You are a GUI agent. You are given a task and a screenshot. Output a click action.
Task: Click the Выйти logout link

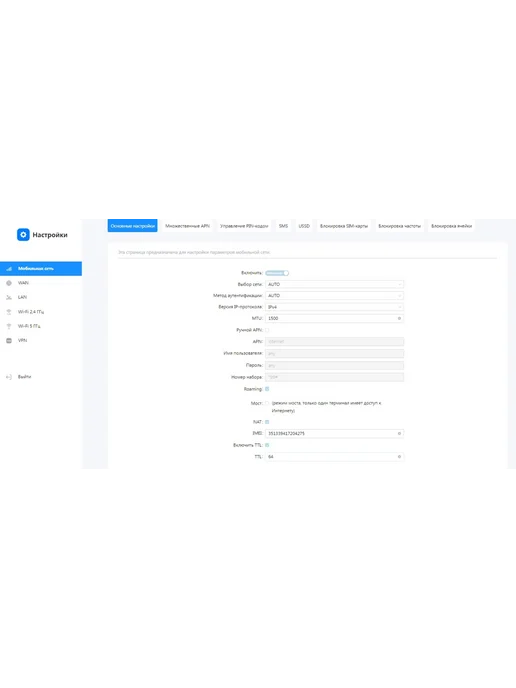point(24,377)
